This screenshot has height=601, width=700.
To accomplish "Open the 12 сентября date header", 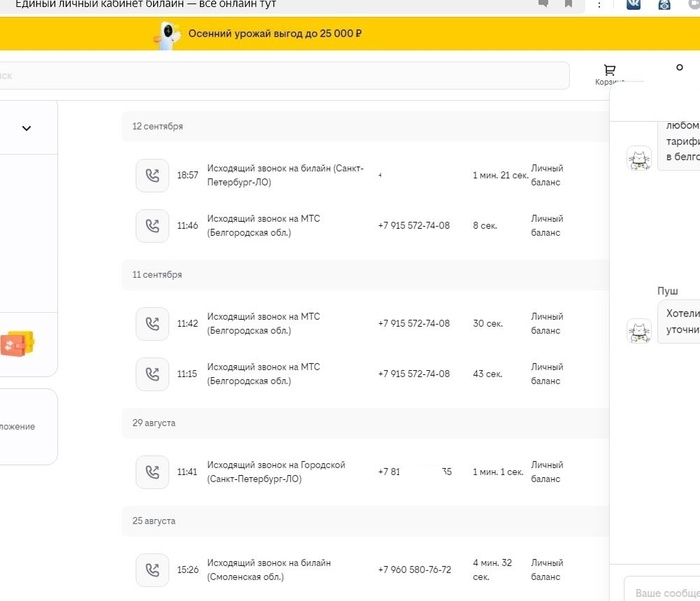I will coord(158,127).
